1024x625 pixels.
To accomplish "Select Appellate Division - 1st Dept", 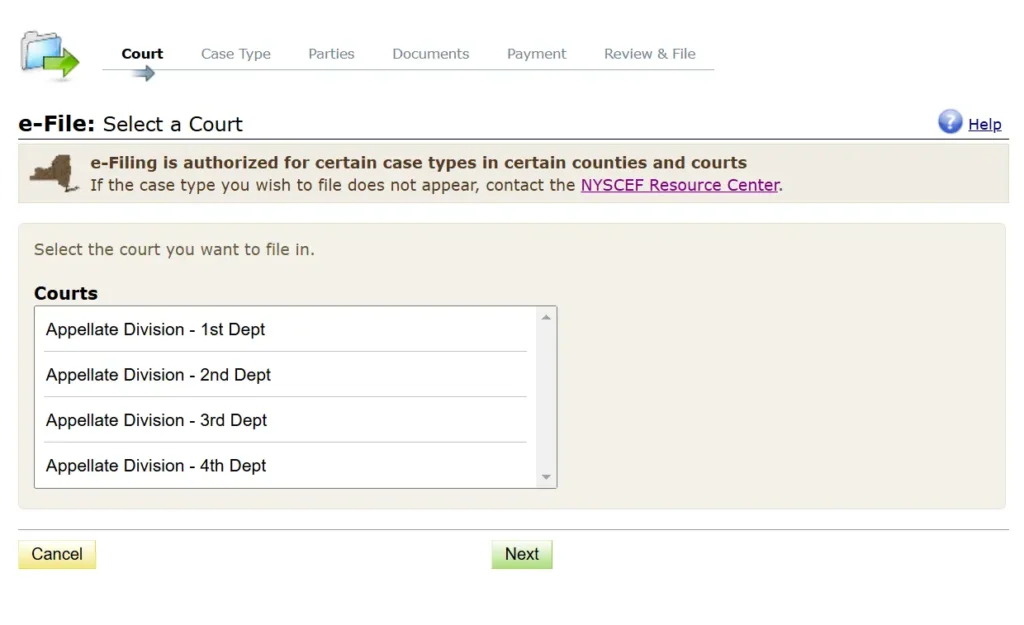I will click(x=156, y=330).
